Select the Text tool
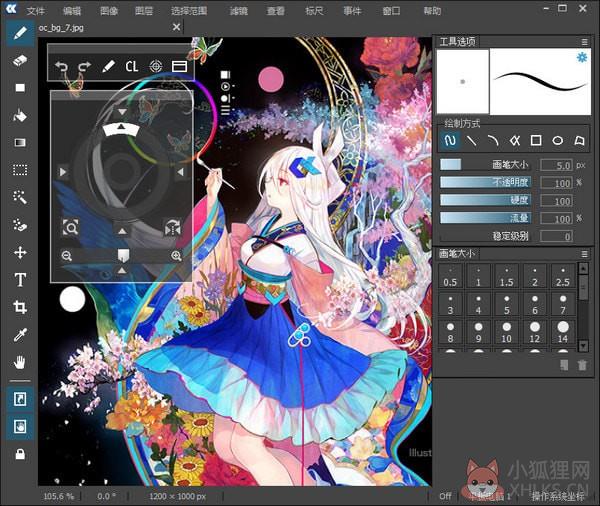600x506 pixels. pos(20,280)
